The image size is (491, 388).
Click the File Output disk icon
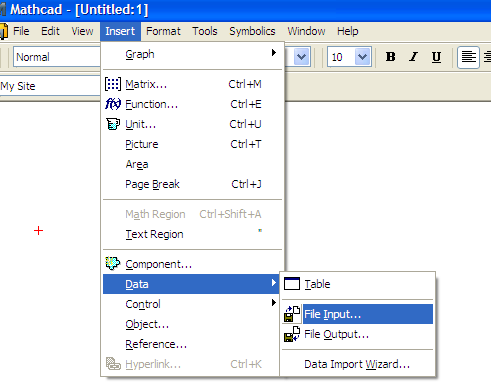(292, 334)
